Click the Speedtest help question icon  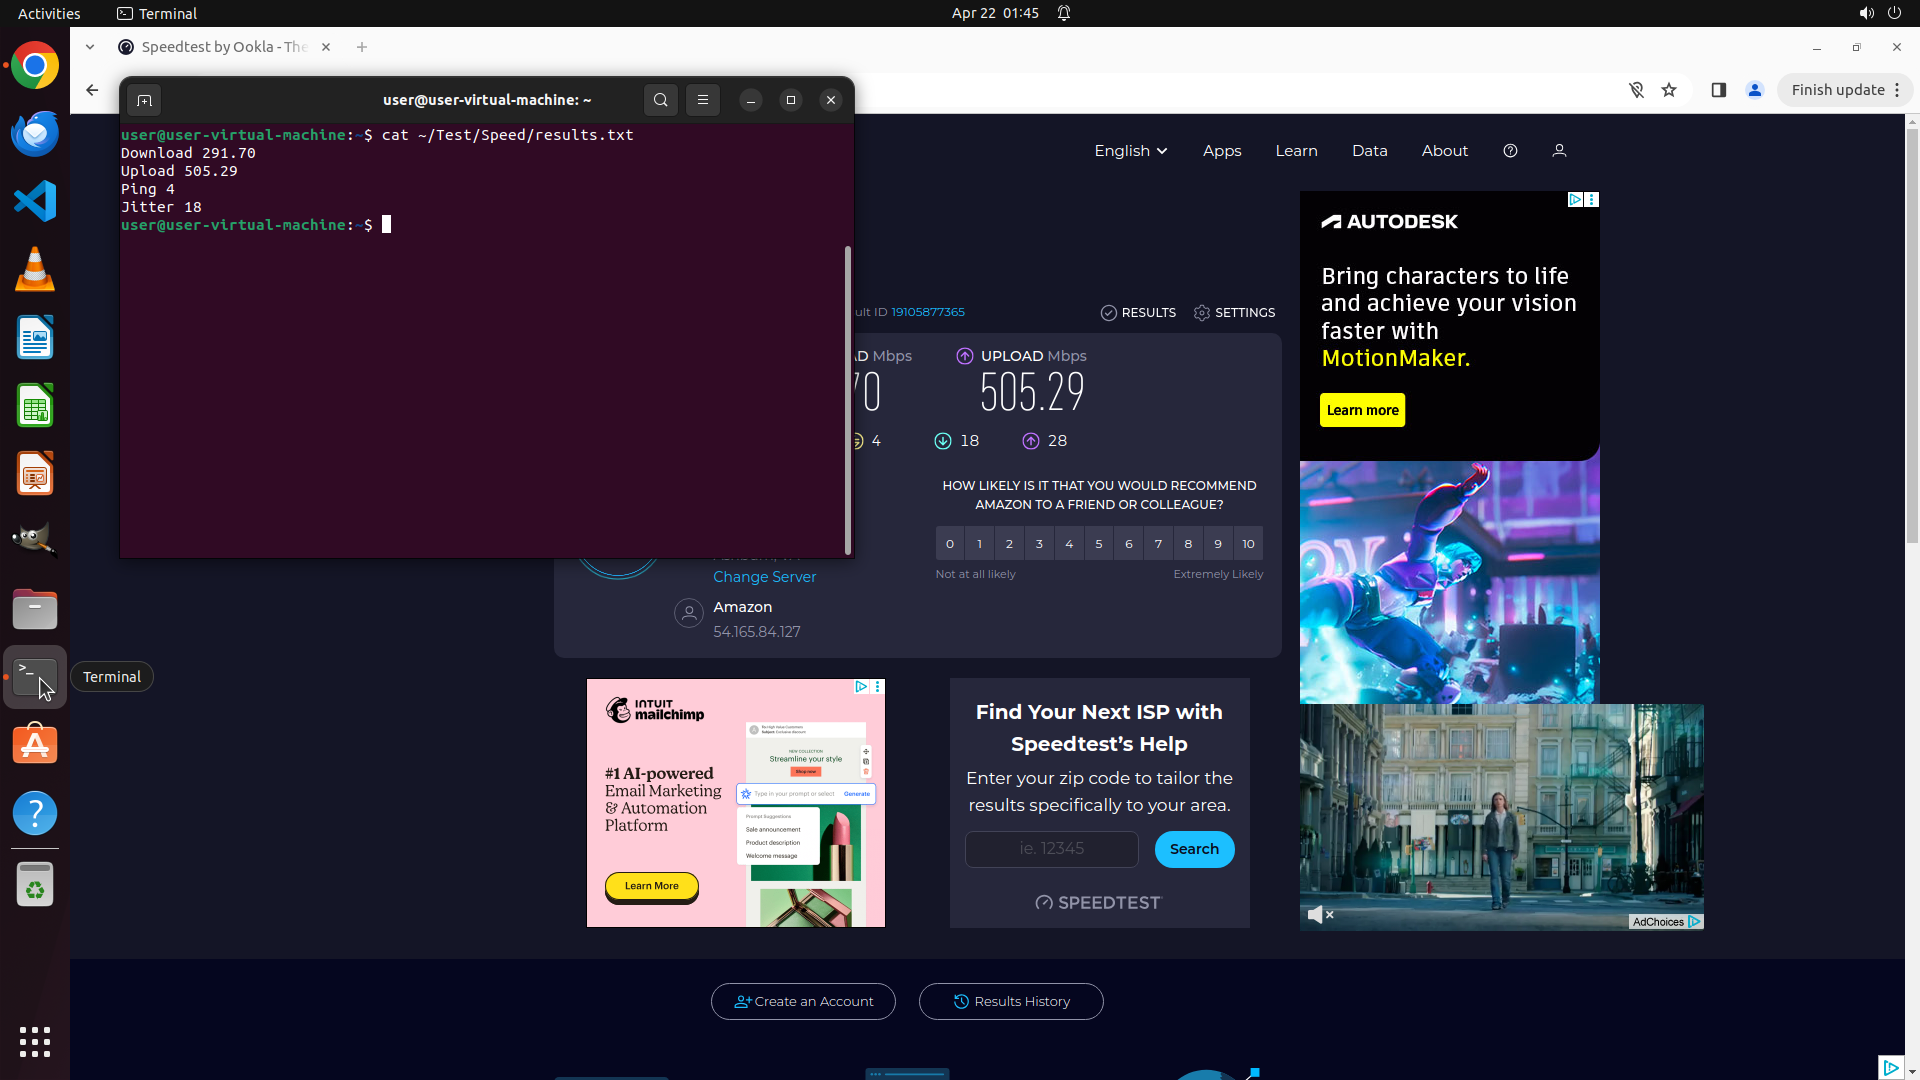1510,151
